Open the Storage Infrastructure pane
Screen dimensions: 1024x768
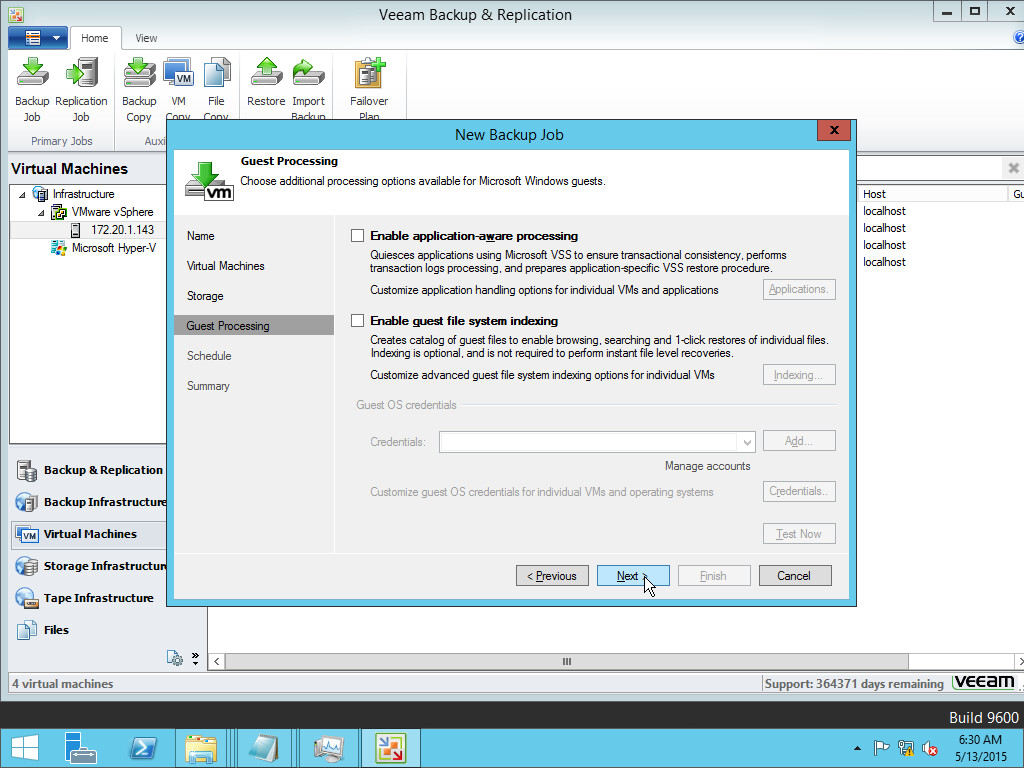(89, 566)
